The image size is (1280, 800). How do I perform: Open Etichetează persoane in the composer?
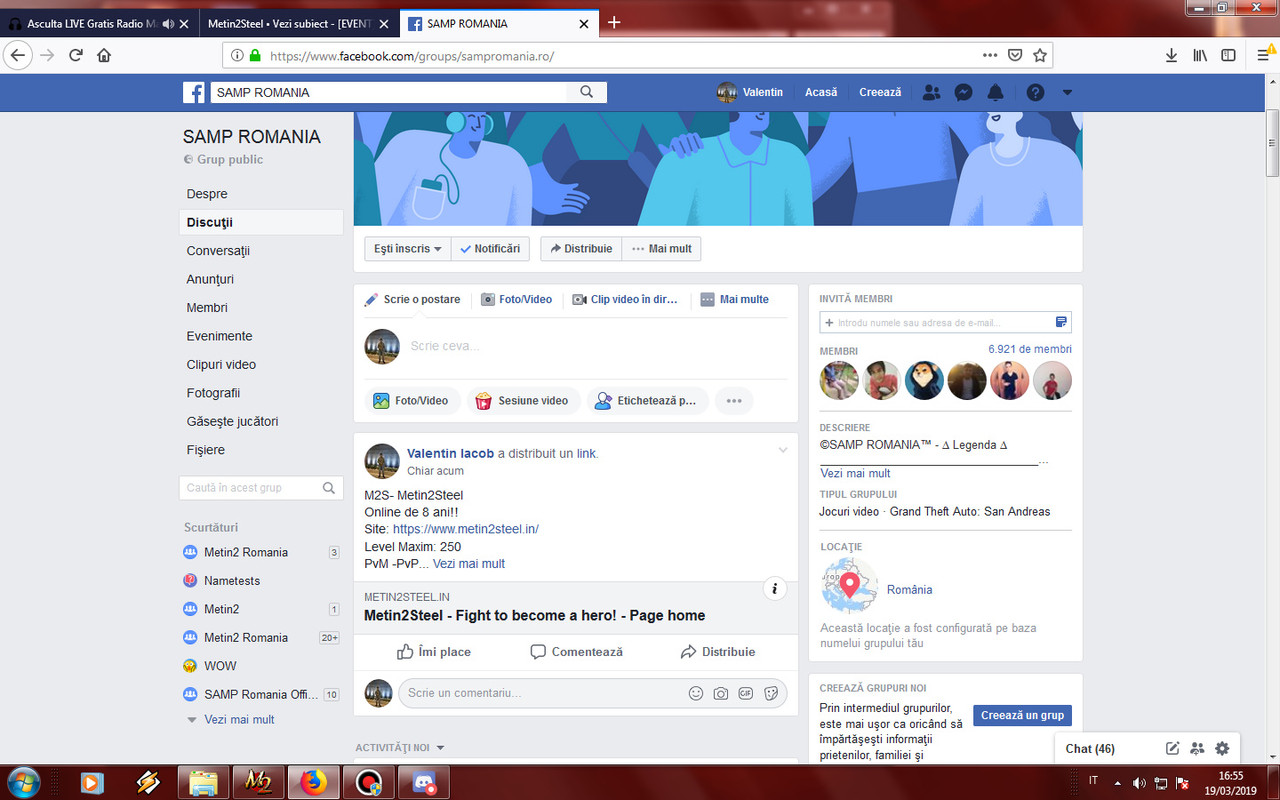[648, 400]
